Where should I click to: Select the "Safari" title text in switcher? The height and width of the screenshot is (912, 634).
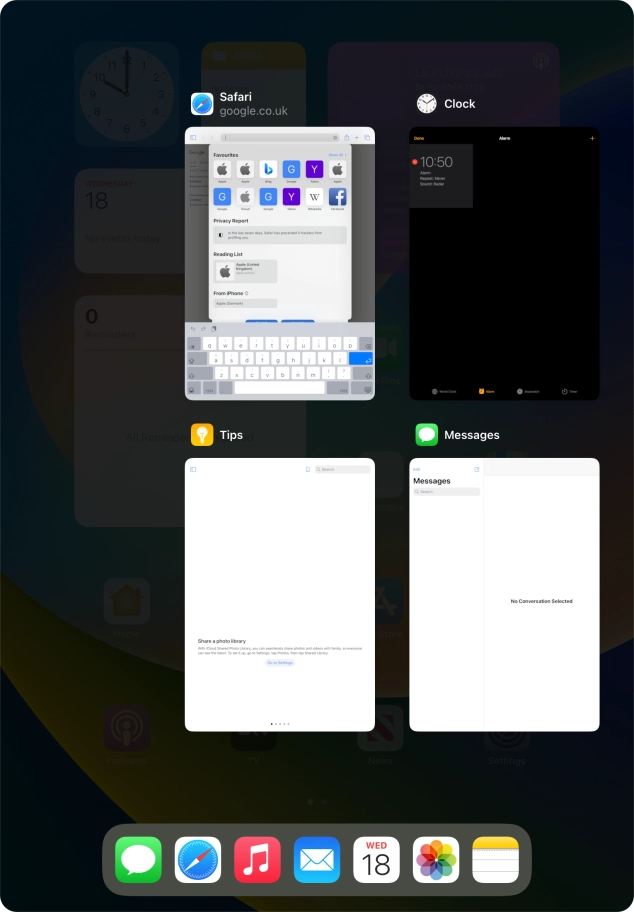[235, 97]
